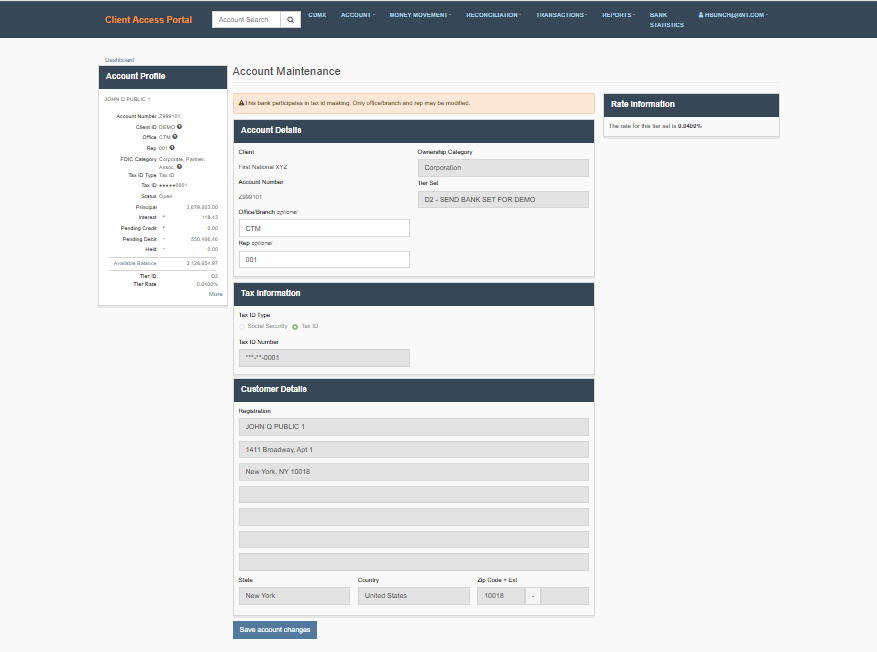This screenshot has width=877, height=652.
Task: Open the Ownership Category Corporation dropdown
Action: (x=503, y=168)
